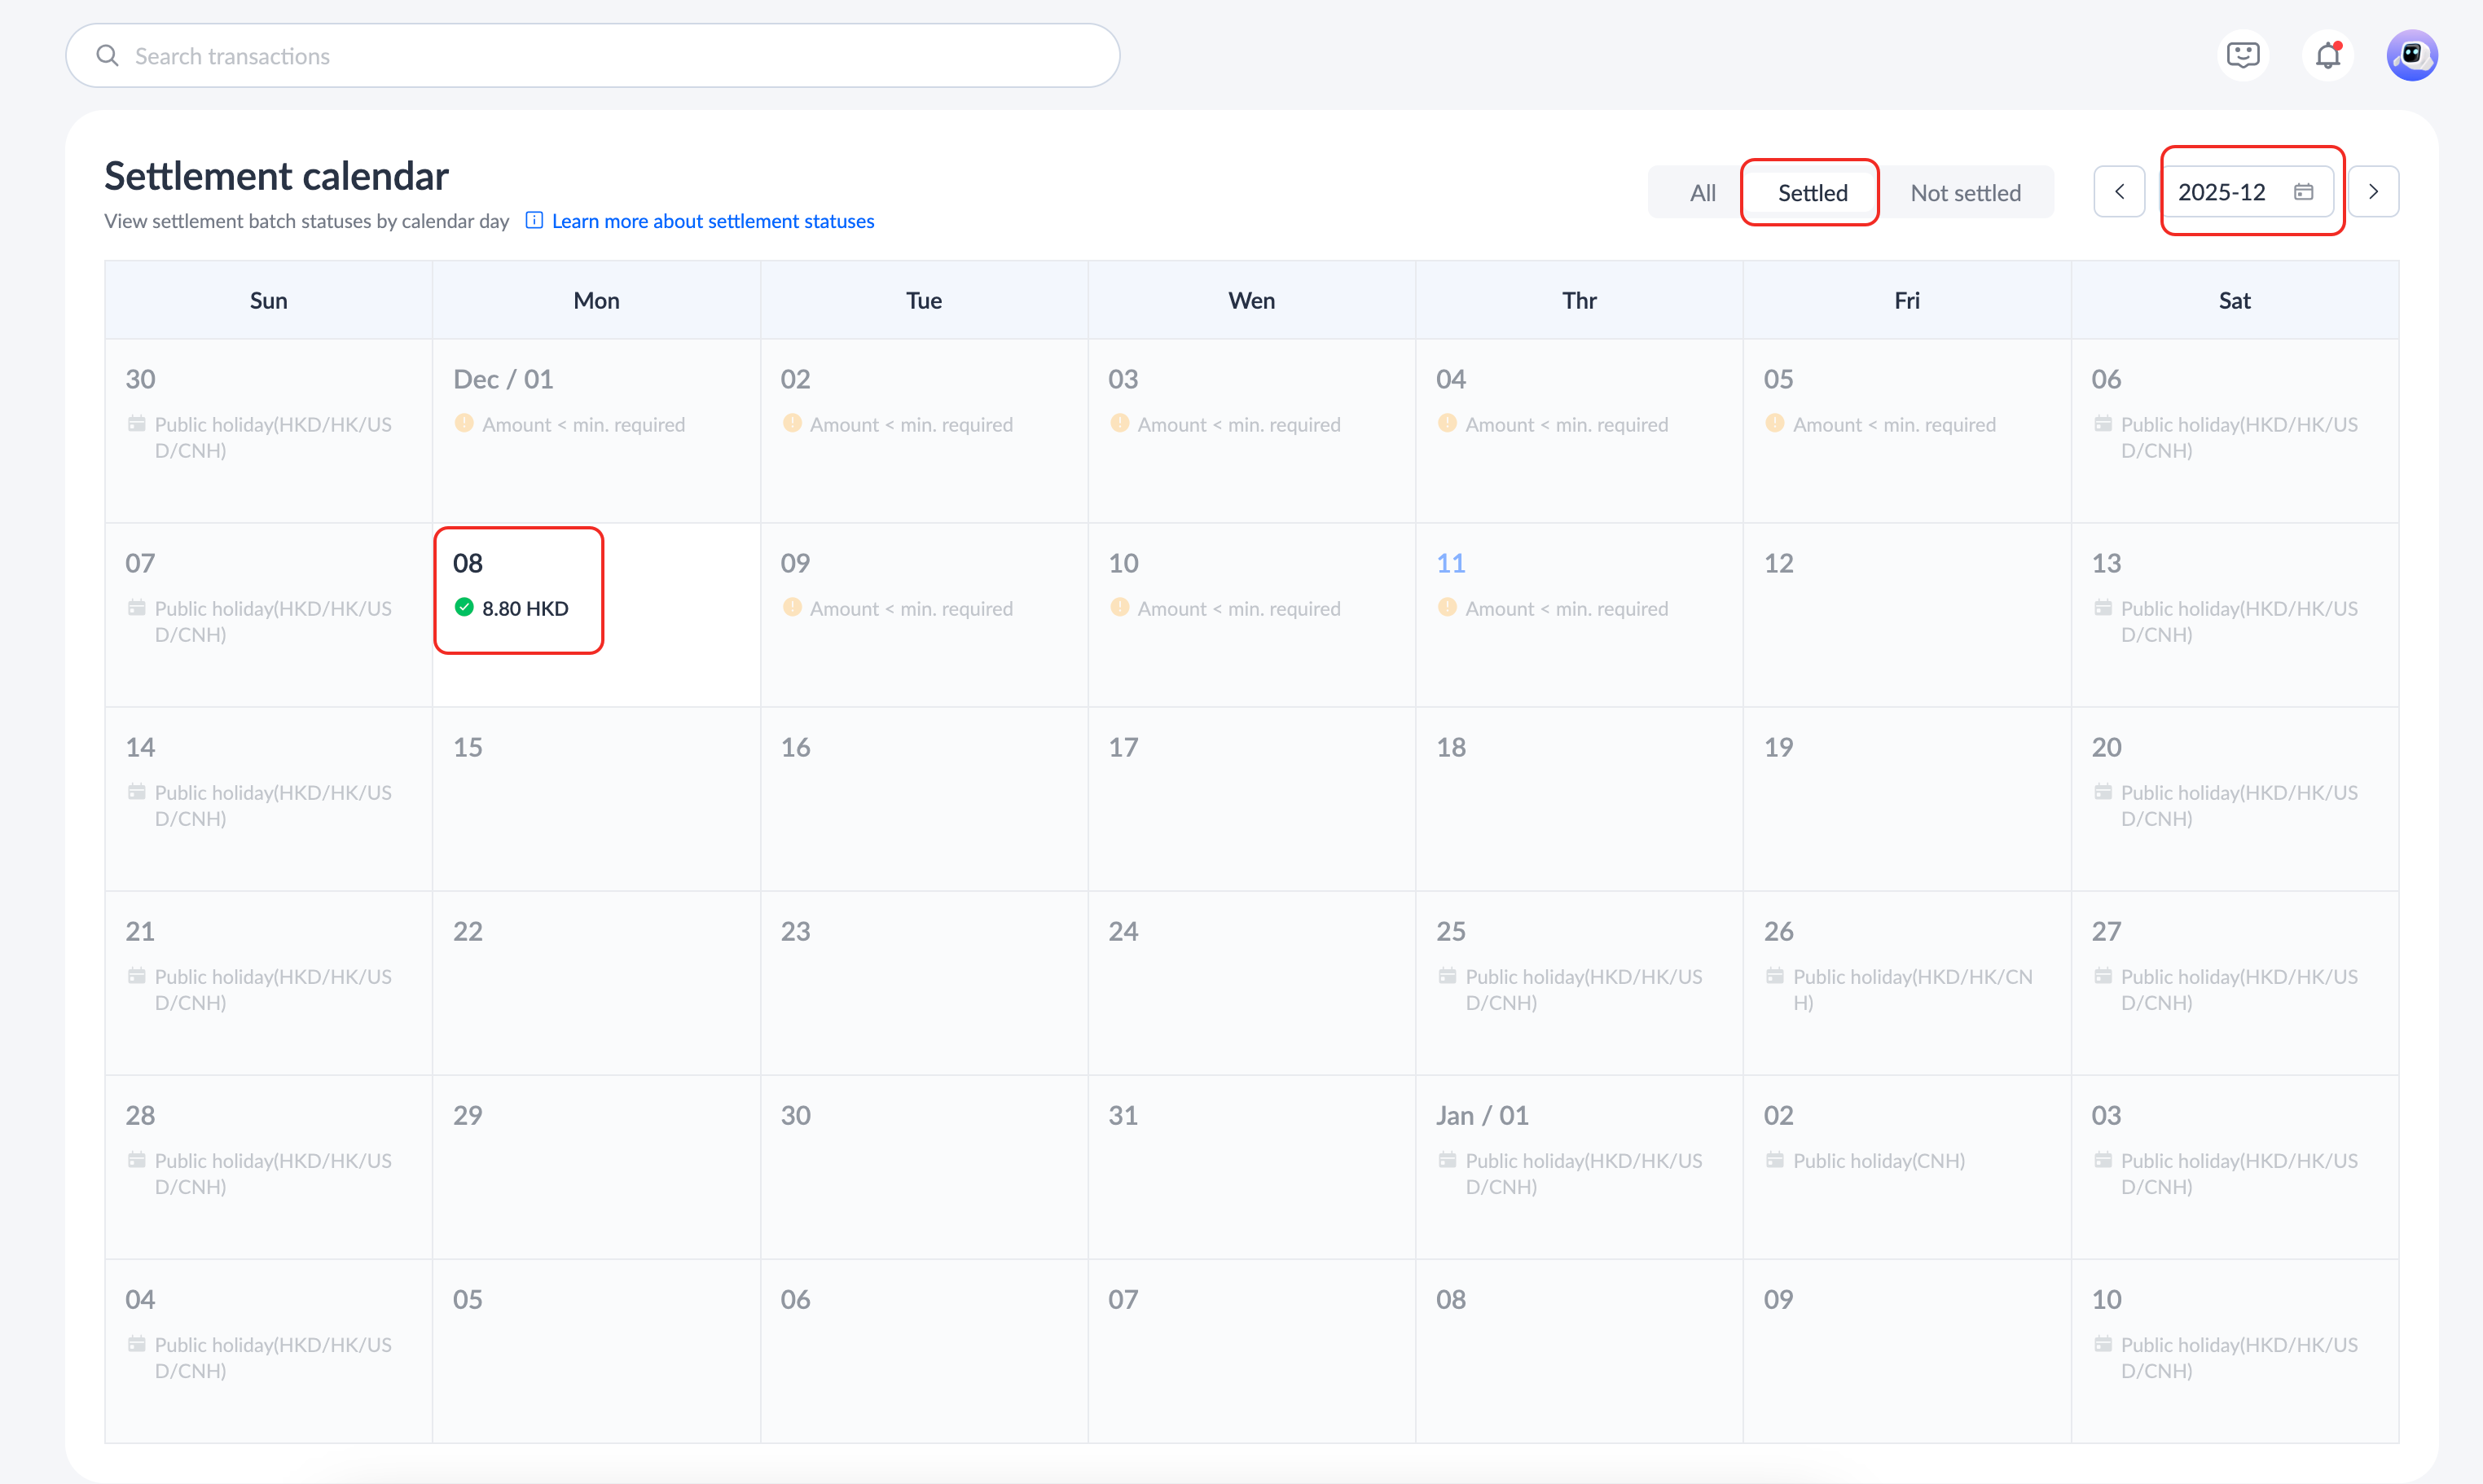
Task: Open the 2025-12 month picker
Action: coord(2222,192)
